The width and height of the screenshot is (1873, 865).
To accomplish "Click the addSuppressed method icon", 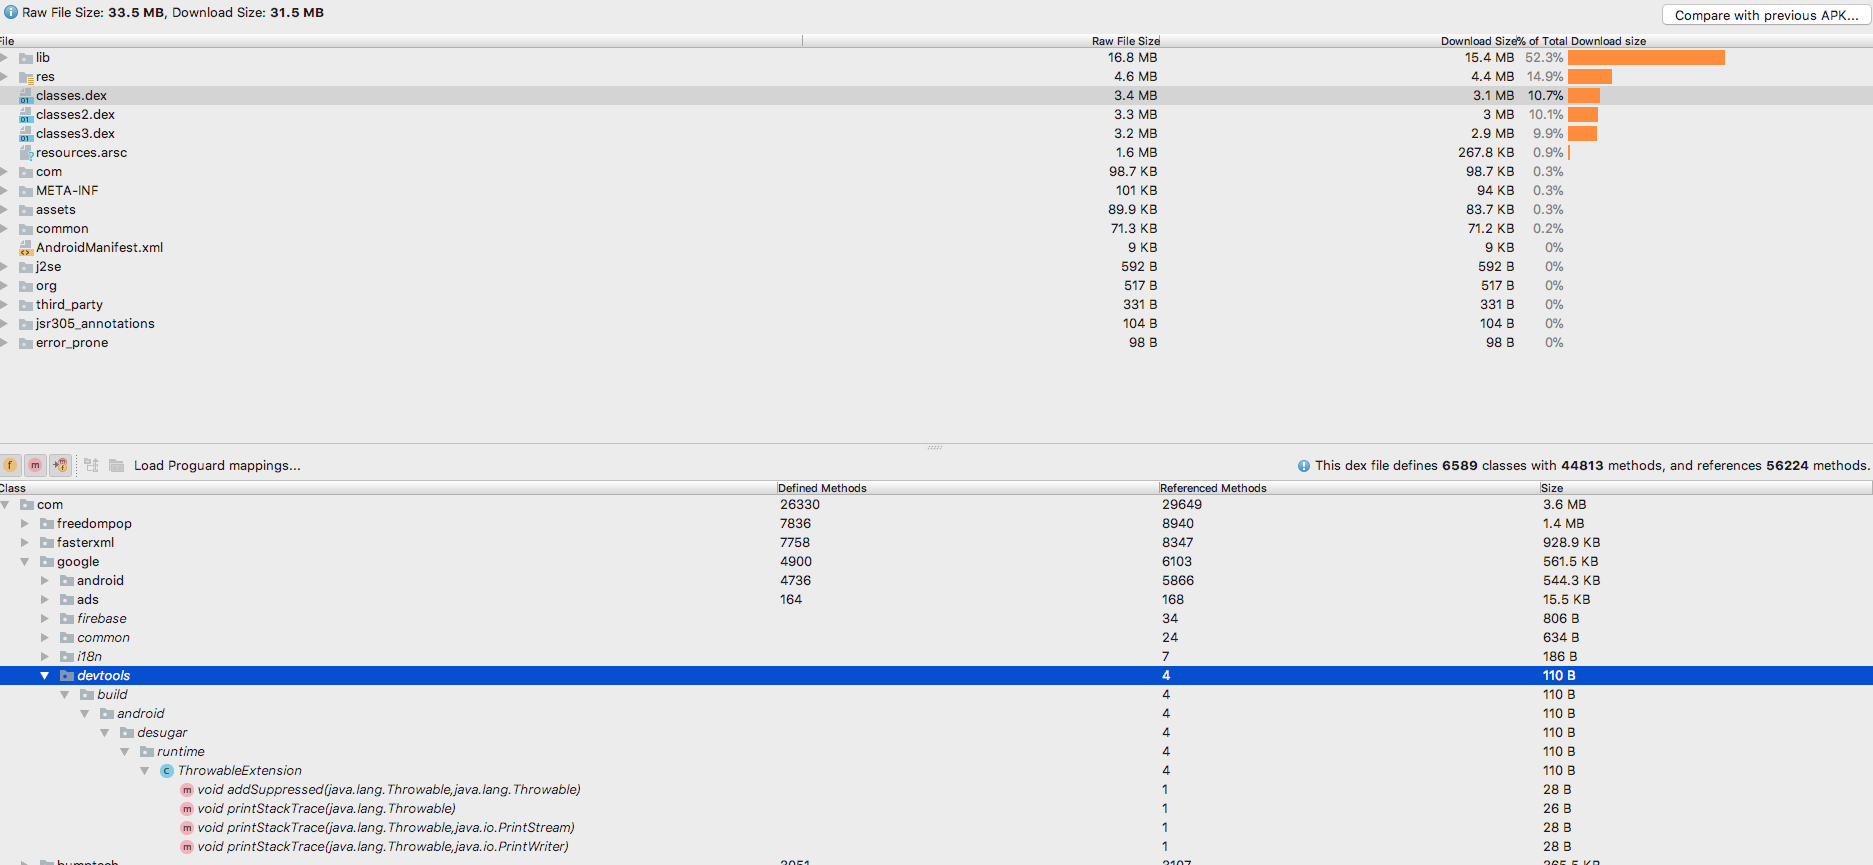I will click(x=187, y=790).
